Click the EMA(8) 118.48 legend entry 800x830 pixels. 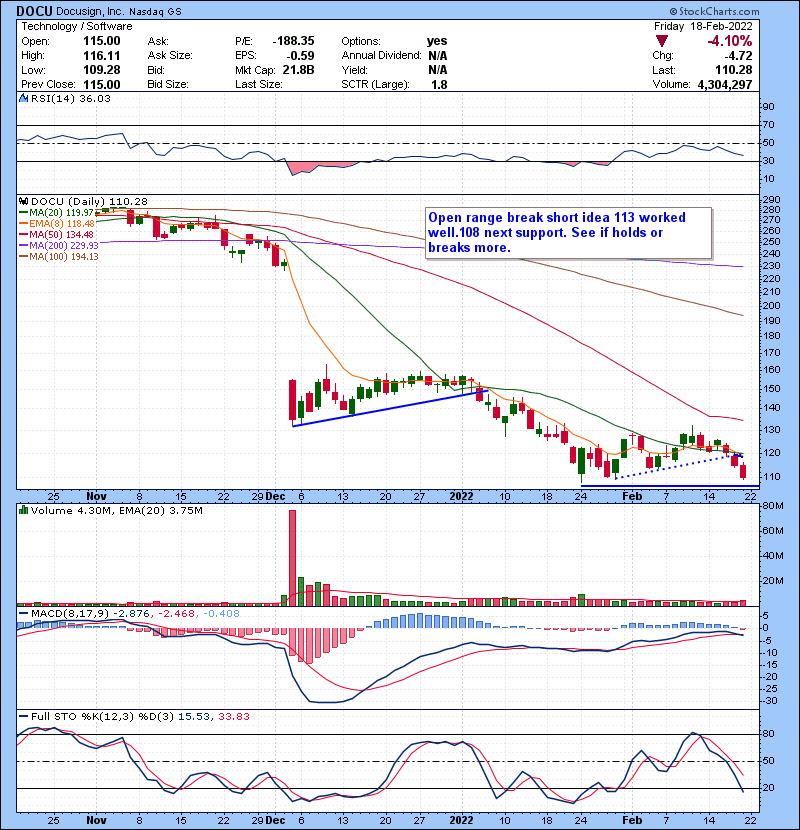pos(57,224)
